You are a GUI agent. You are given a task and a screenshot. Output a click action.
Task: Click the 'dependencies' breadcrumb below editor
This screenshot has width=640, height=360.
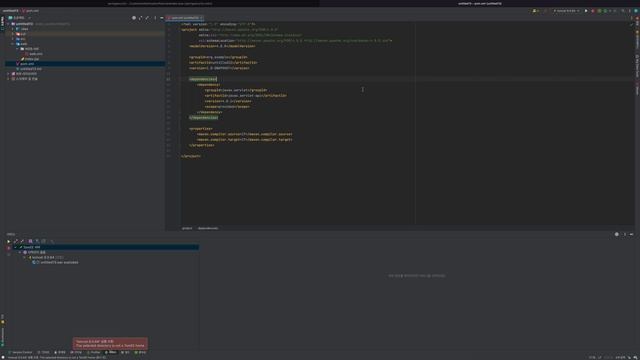[x=208, y=229]
